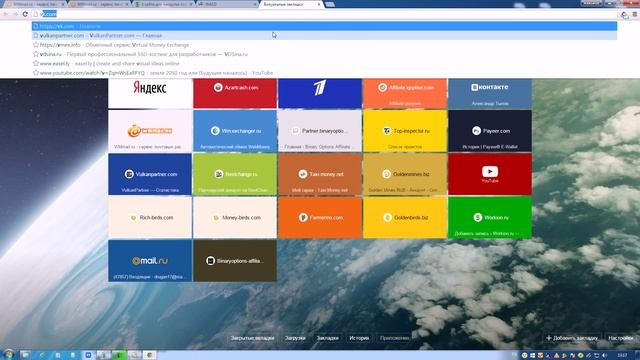This screenshot has width=640, height=360.
Task: Select the highlighted vk.com suggestion
Action: click(x=324, y=26)
